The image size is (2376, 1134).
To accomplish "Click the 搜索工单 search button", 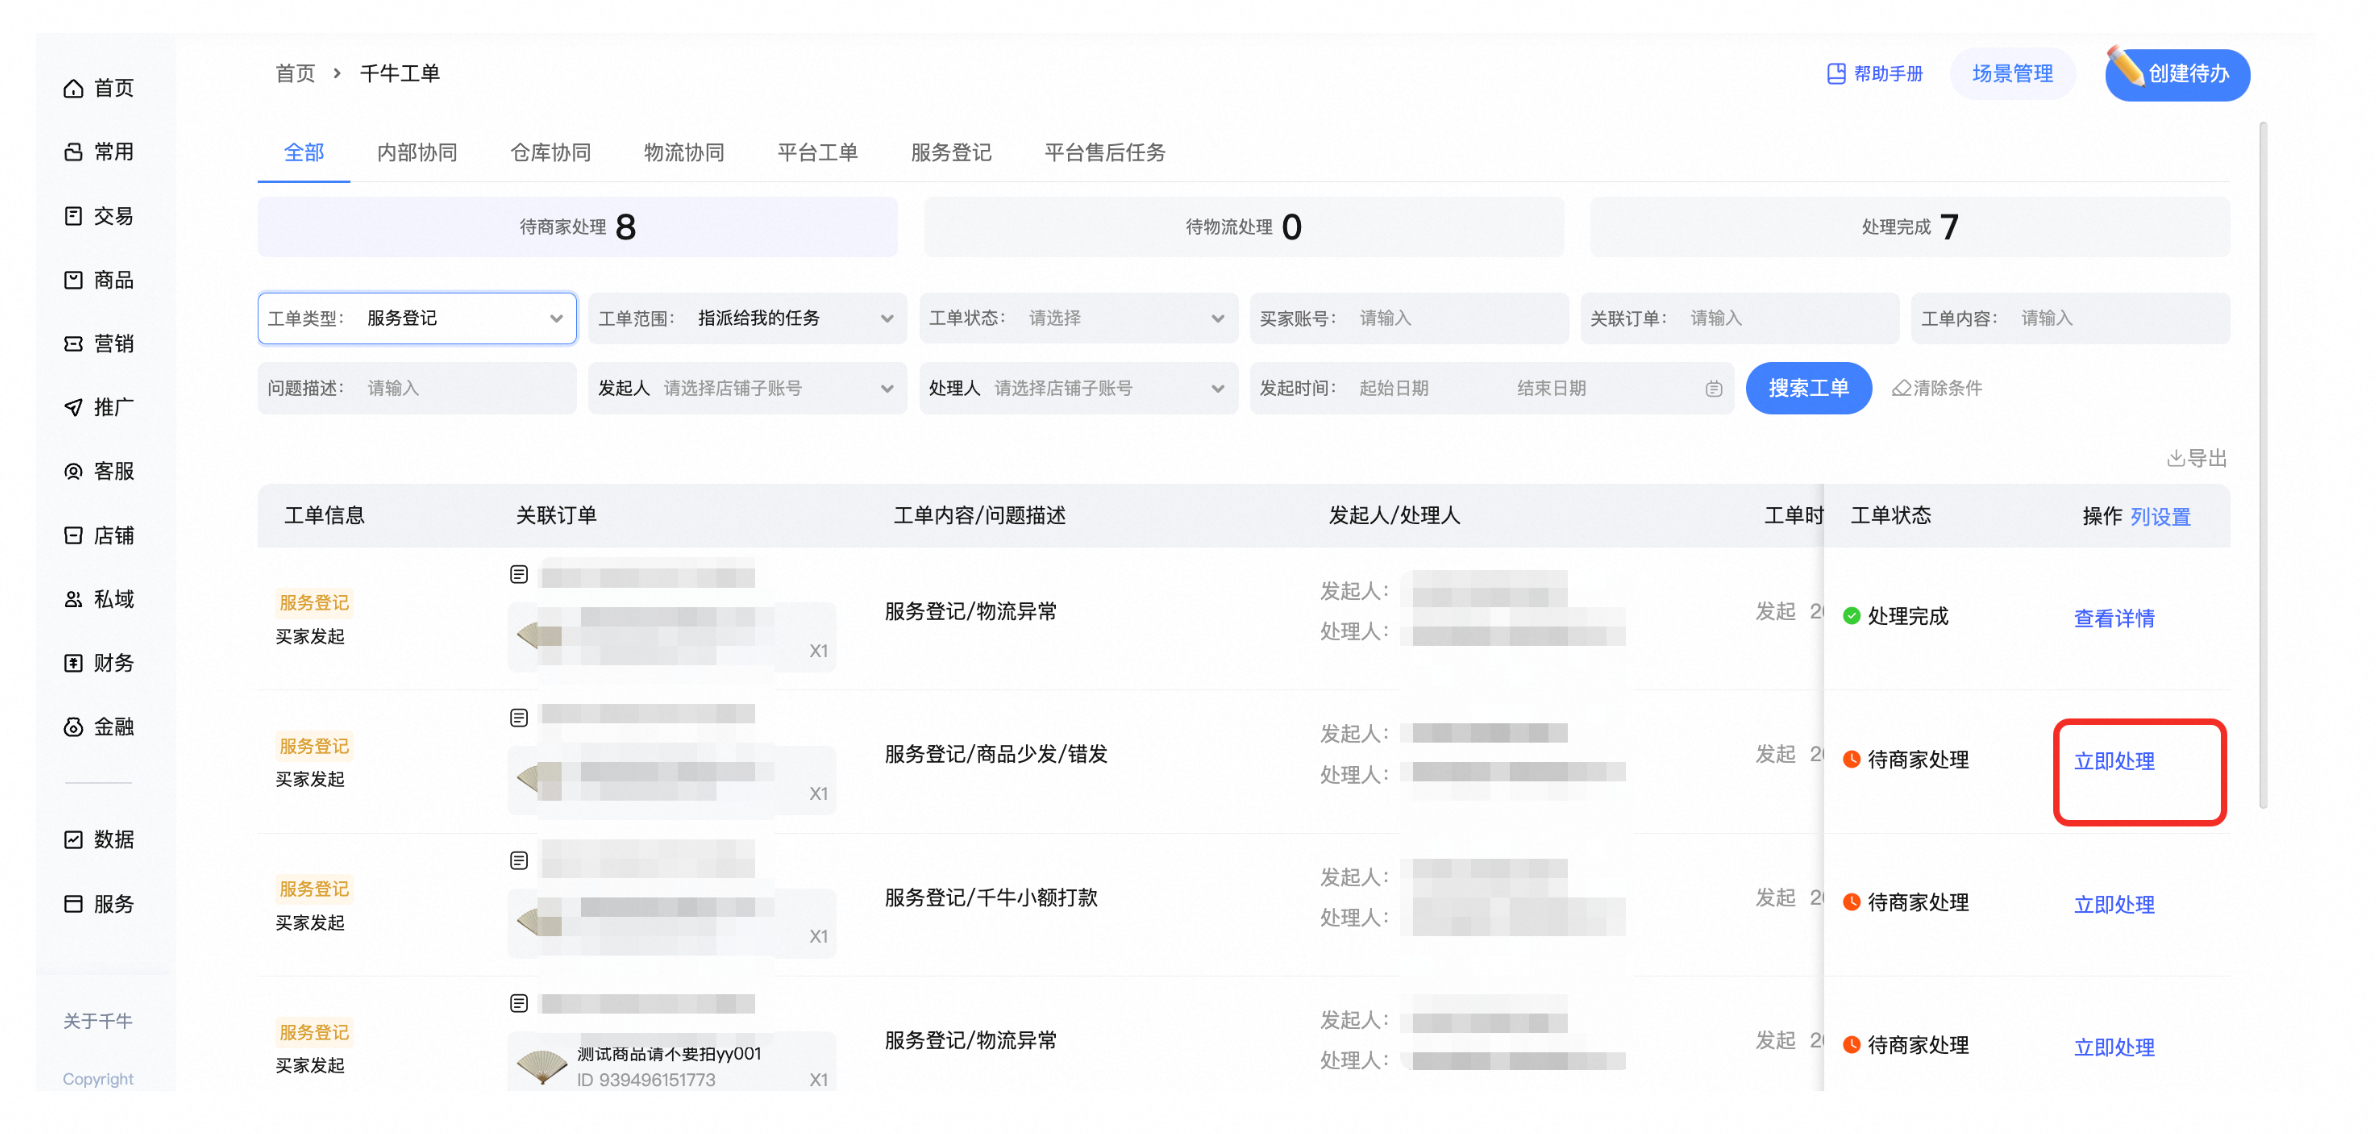I will pyautogui.click(x=1808, y=388).
